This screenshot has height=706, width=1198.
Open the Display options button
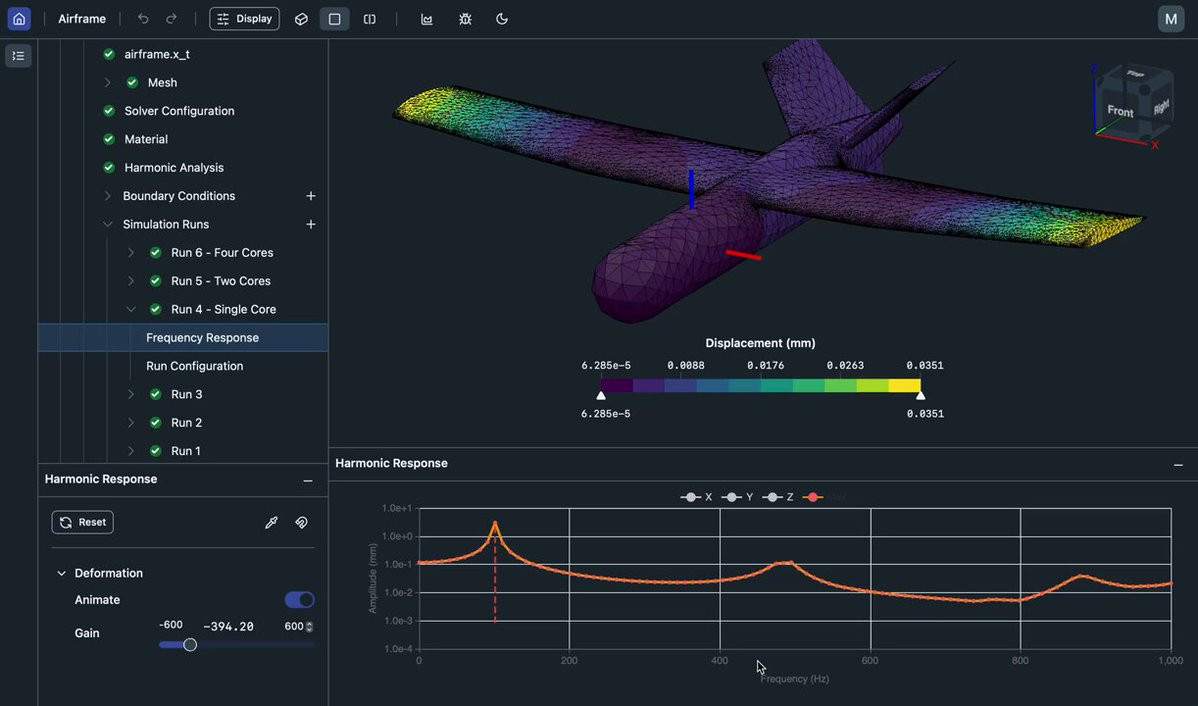(244, 19)
